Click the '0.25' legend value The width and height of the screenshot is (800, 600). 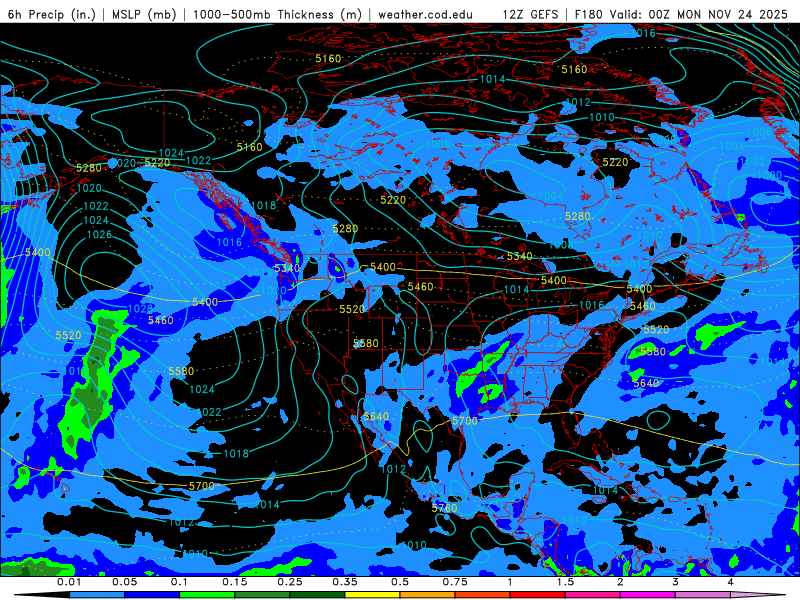(290, 582)
